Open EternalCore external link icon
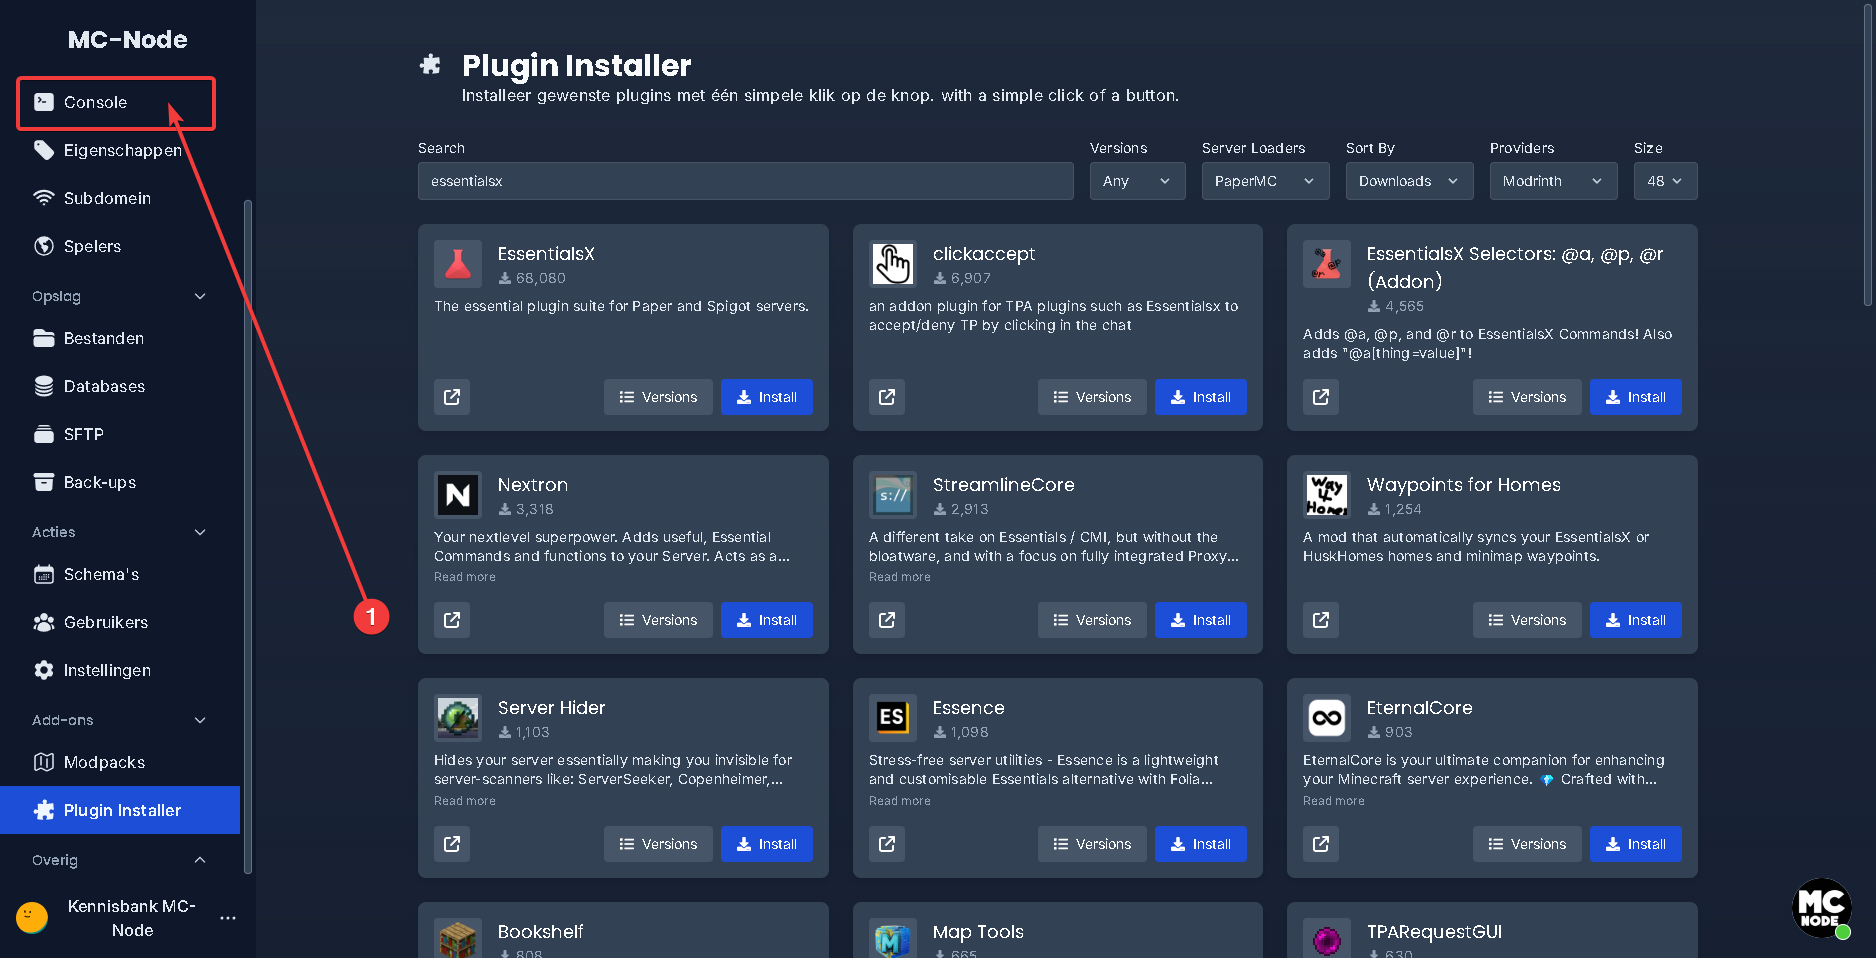This screenshot has width=1876, height=958. (1321, 844)
